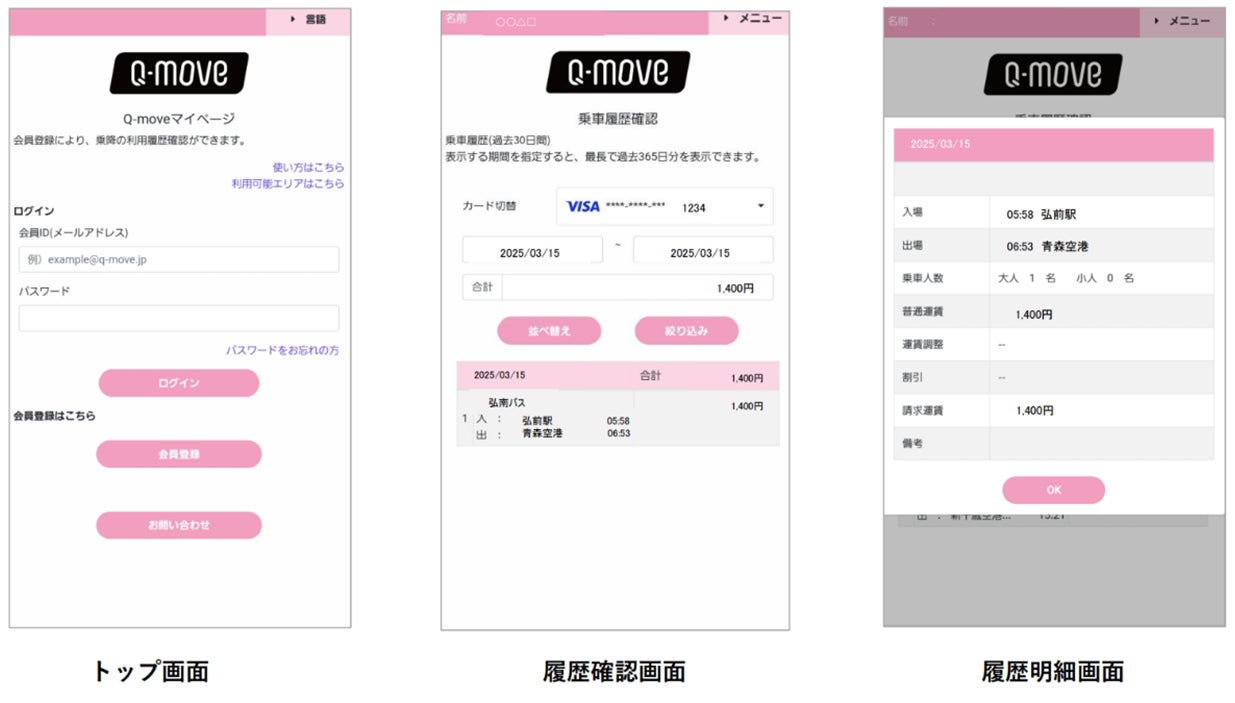Select the end date field 2025/03/15
Image resolution: width=1235 pixels, height=703 pixels.
[x=703, y=251]
